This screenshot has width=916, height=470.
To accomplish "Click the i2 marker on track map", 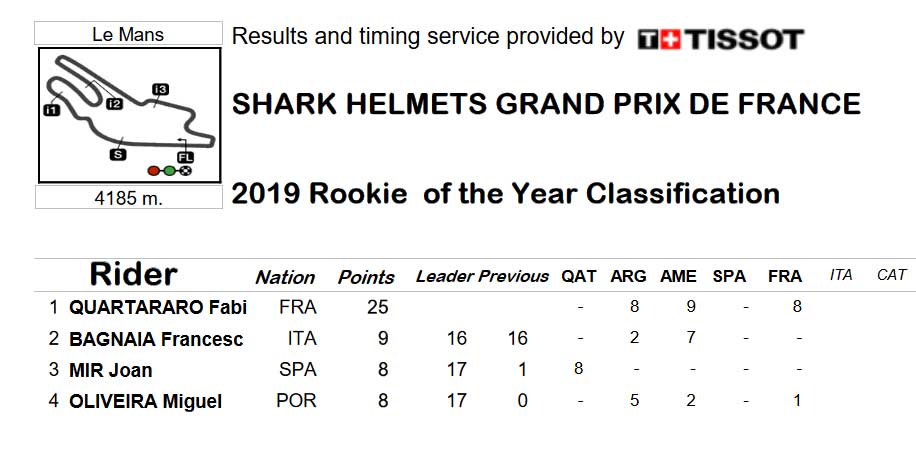I will click(x=115, y=104).
